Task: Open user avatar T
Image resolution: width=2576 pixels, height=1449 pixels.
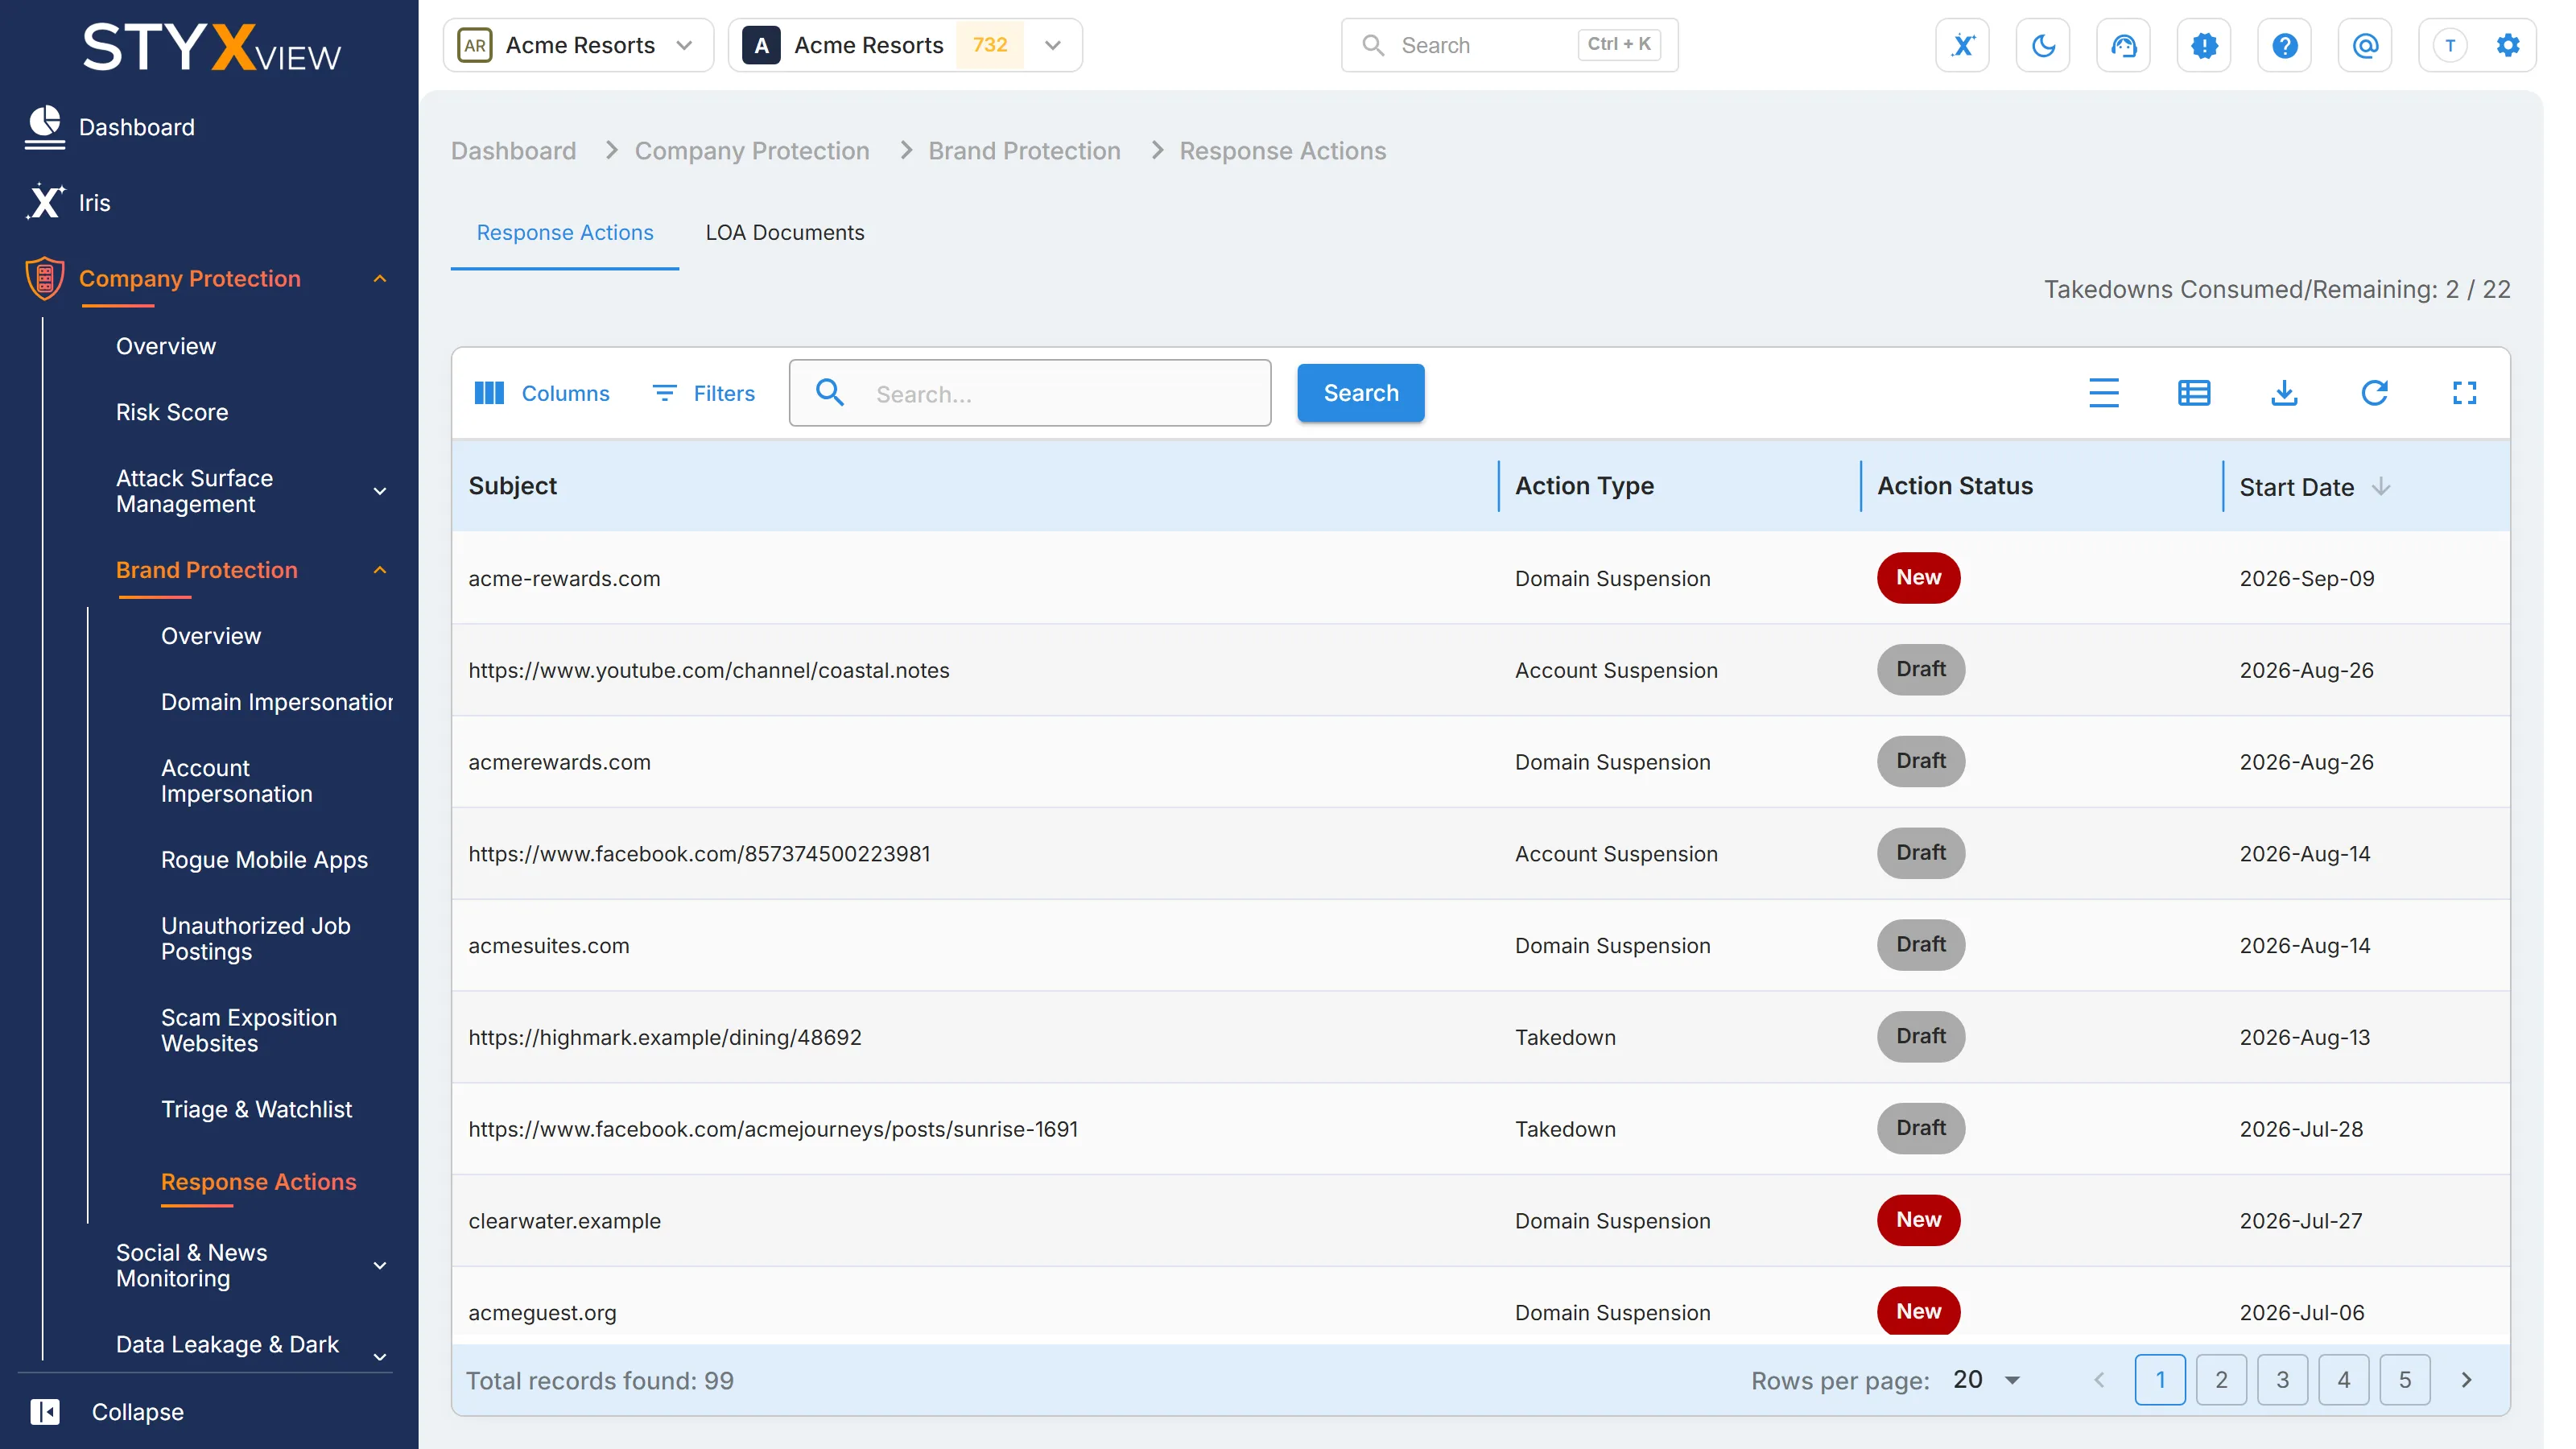Action: (x=2450, y=45)
